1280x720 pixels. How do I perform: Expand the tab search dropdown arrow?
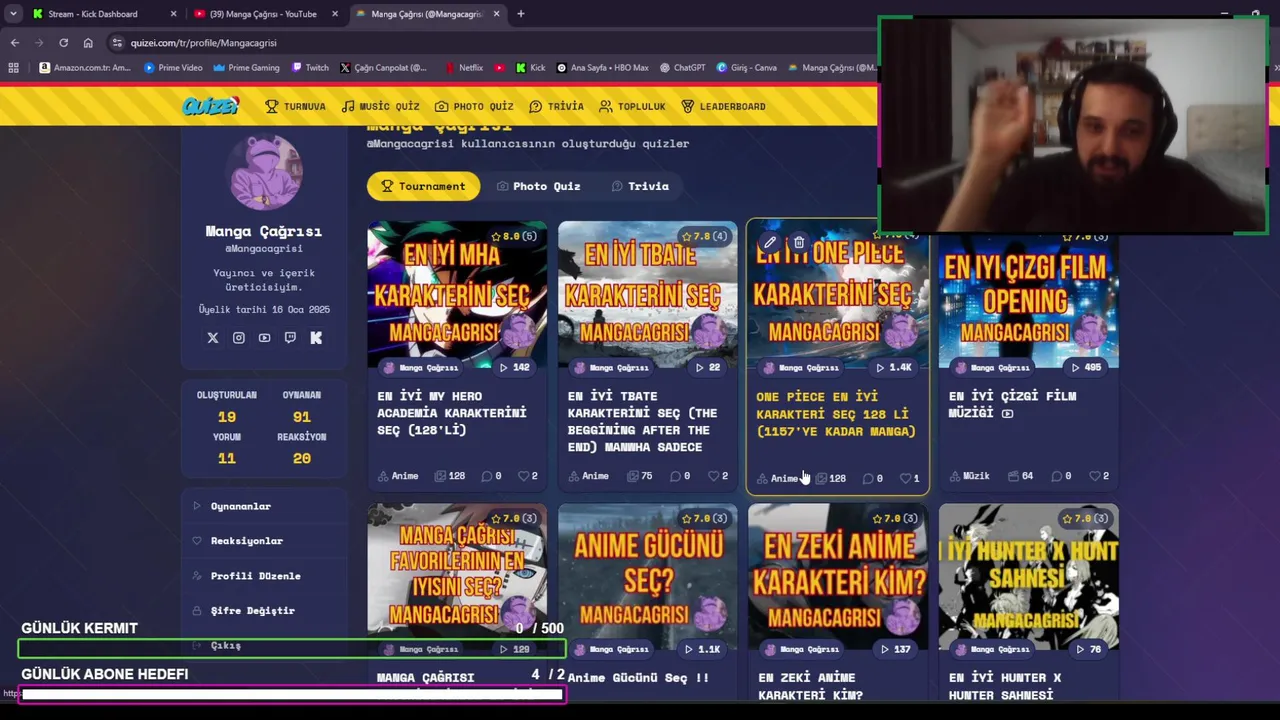click(13, 14)
